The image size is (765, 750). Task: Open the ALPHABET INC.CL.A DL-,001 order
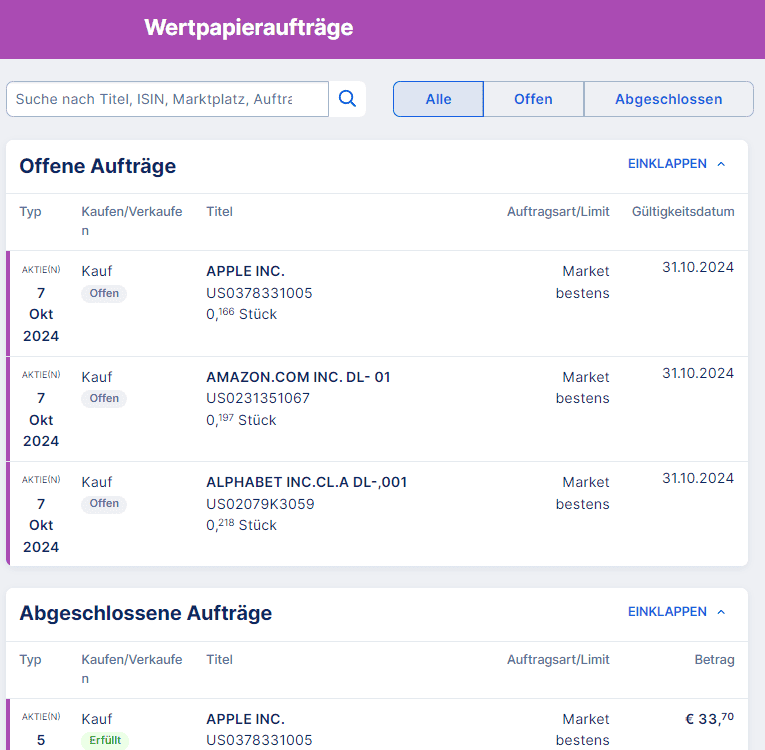click(377, 514)
